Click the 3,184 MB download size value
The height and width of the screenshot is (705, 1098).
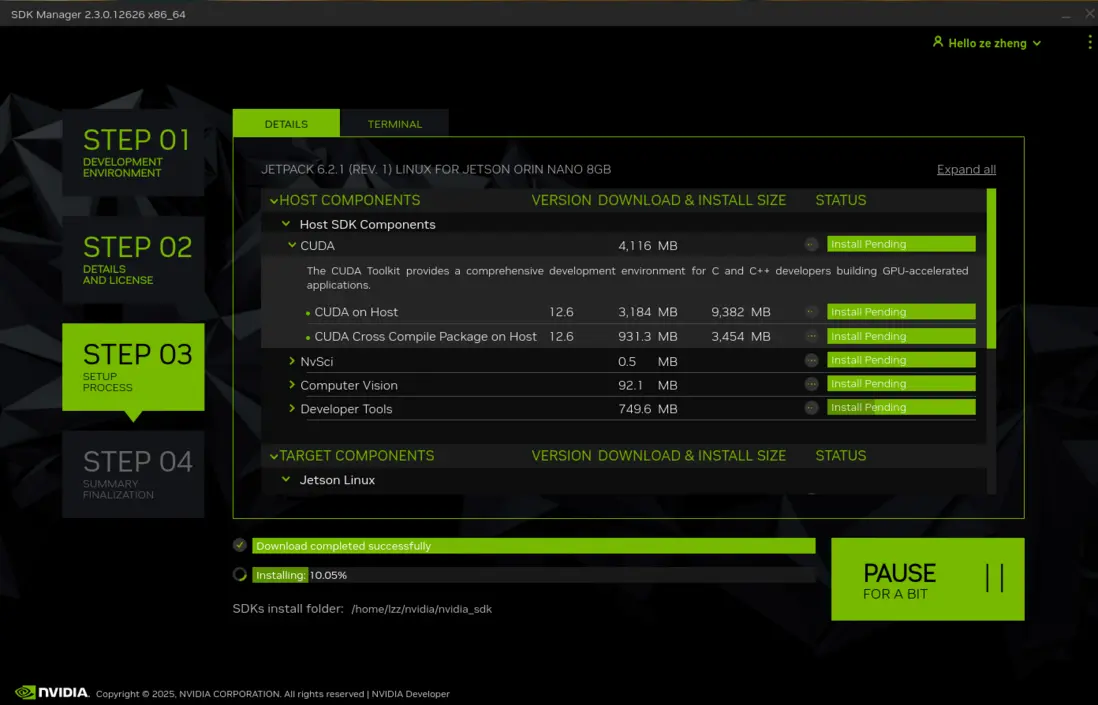tap(648, 312)
